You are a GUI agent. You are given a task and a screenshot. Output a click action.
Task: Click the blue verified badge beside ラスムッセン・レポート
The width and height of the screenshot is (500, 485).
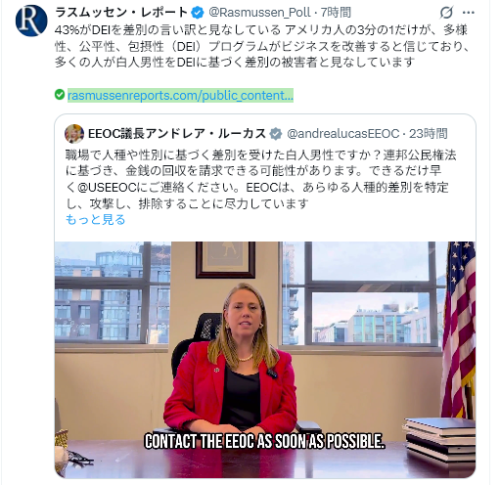[197, 13]
